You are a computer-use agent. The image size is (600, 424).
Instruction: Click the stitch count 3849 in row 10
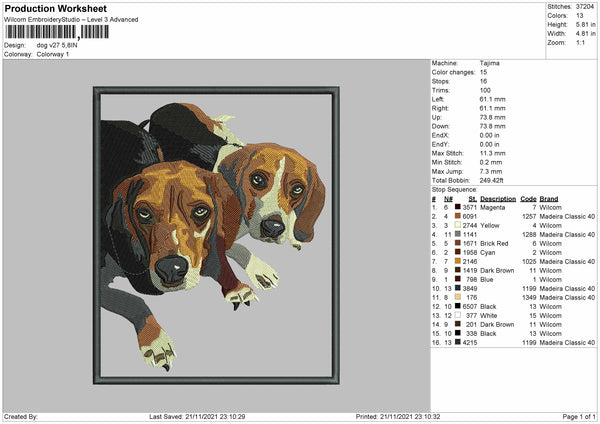(x=470, y=289)
